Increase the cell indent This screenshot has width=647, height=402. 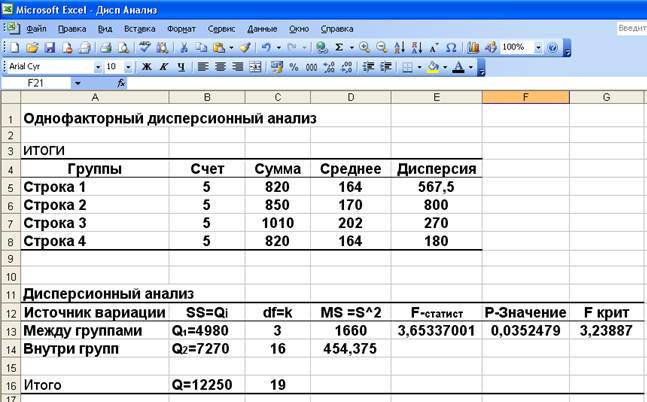tap(386, 67)
